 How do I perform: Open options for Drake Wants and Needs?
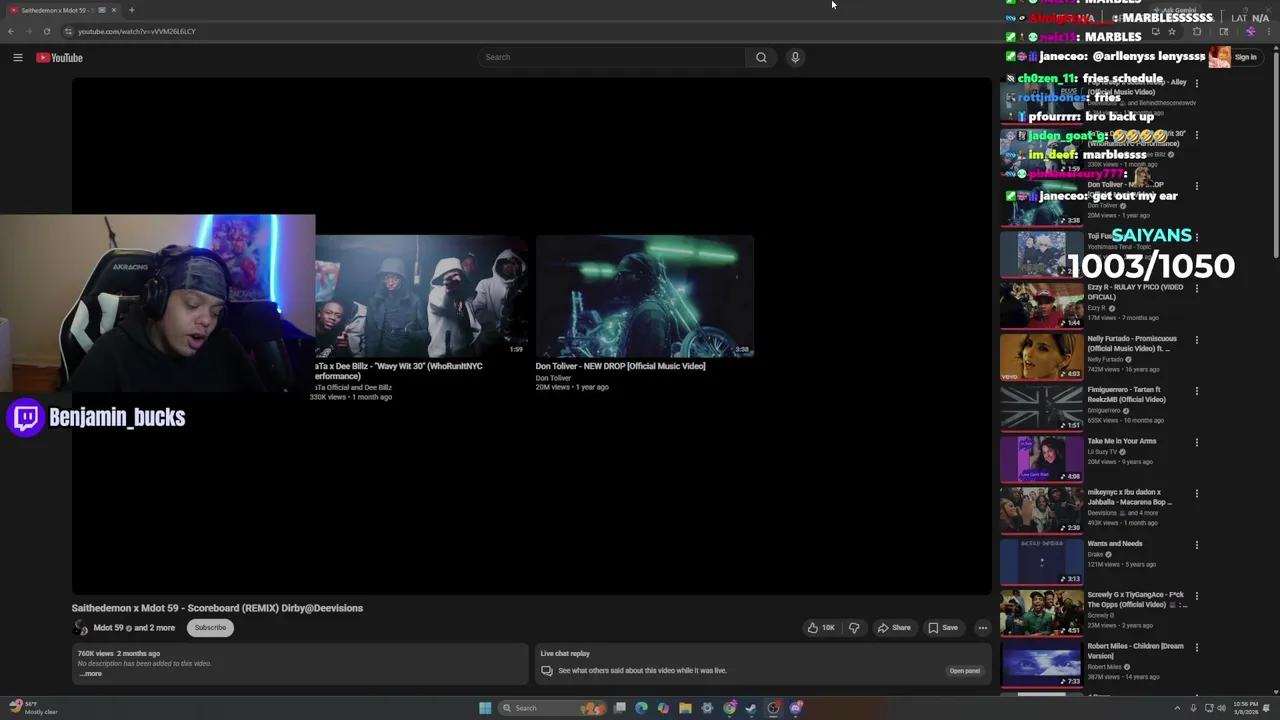[1196, 544]
